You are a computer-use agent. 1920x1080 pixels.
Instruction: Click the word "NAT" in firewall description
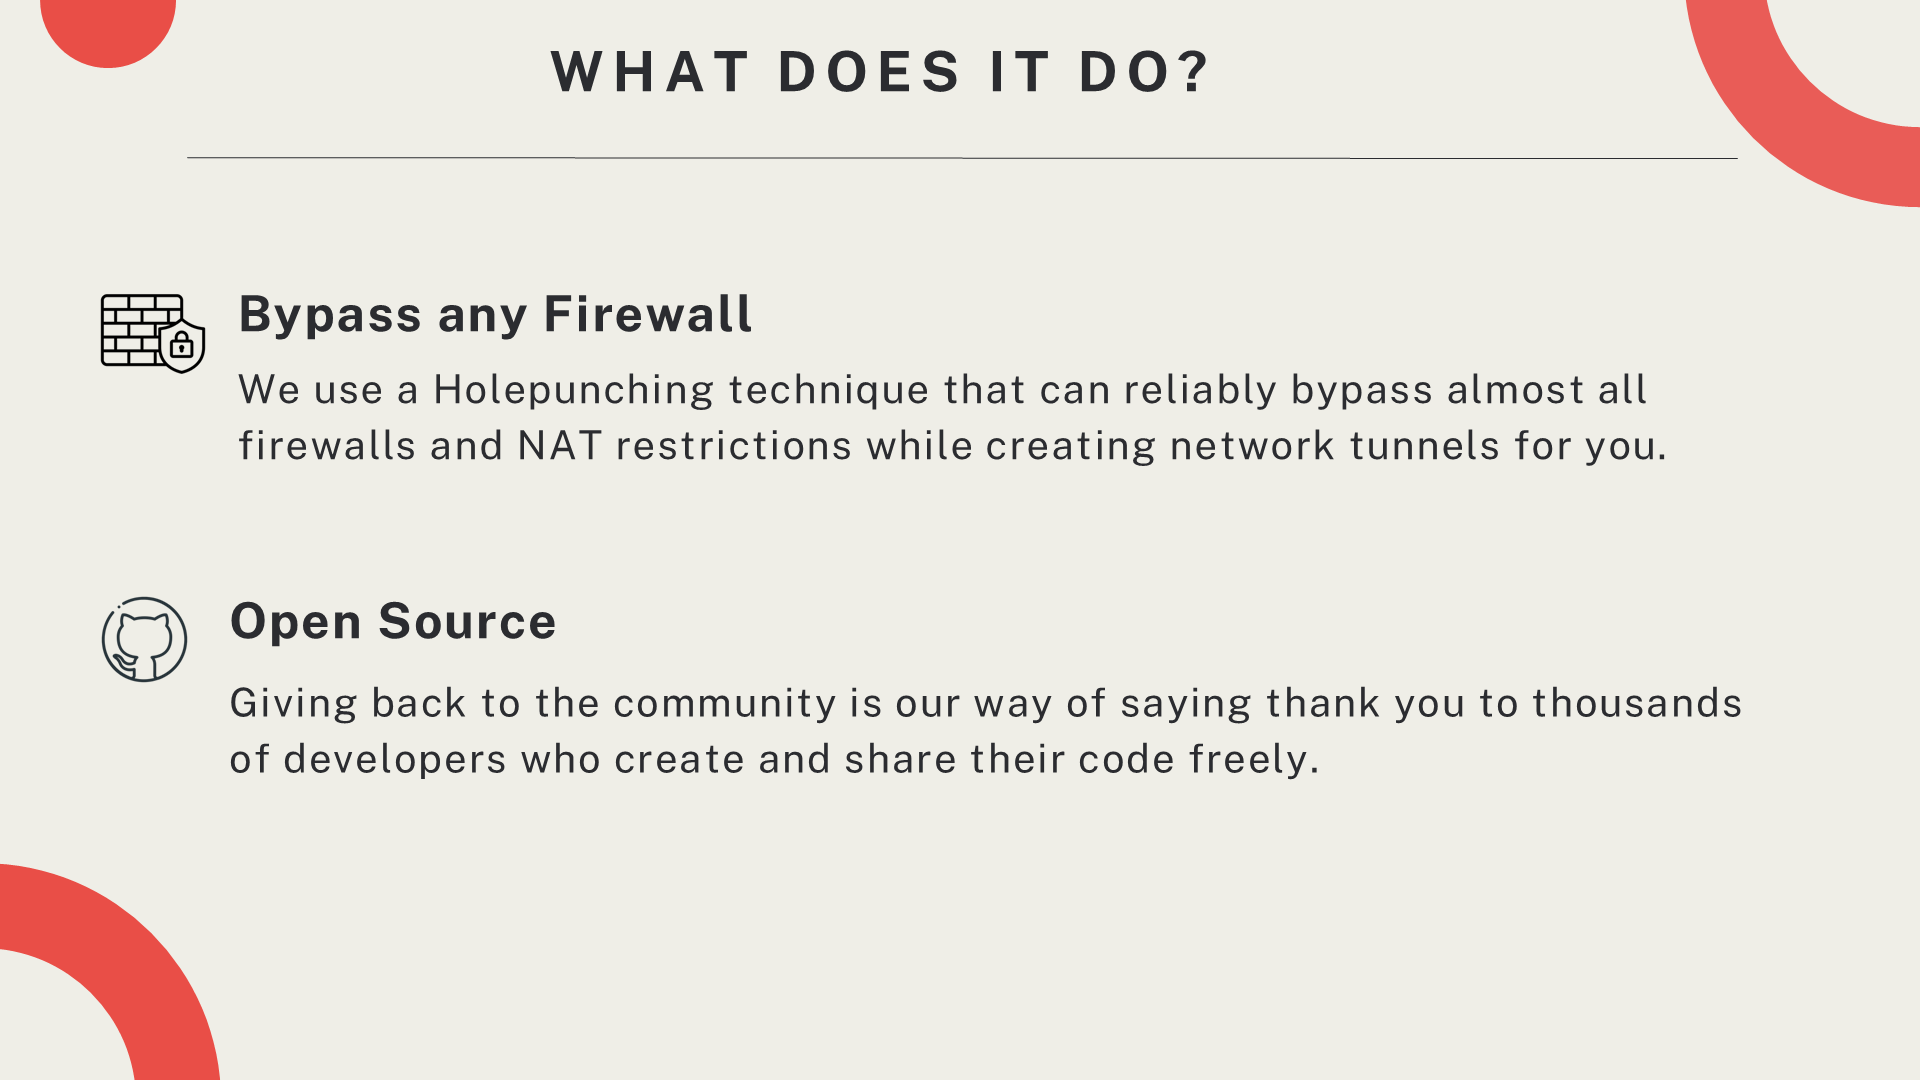[x=560, y=446]
